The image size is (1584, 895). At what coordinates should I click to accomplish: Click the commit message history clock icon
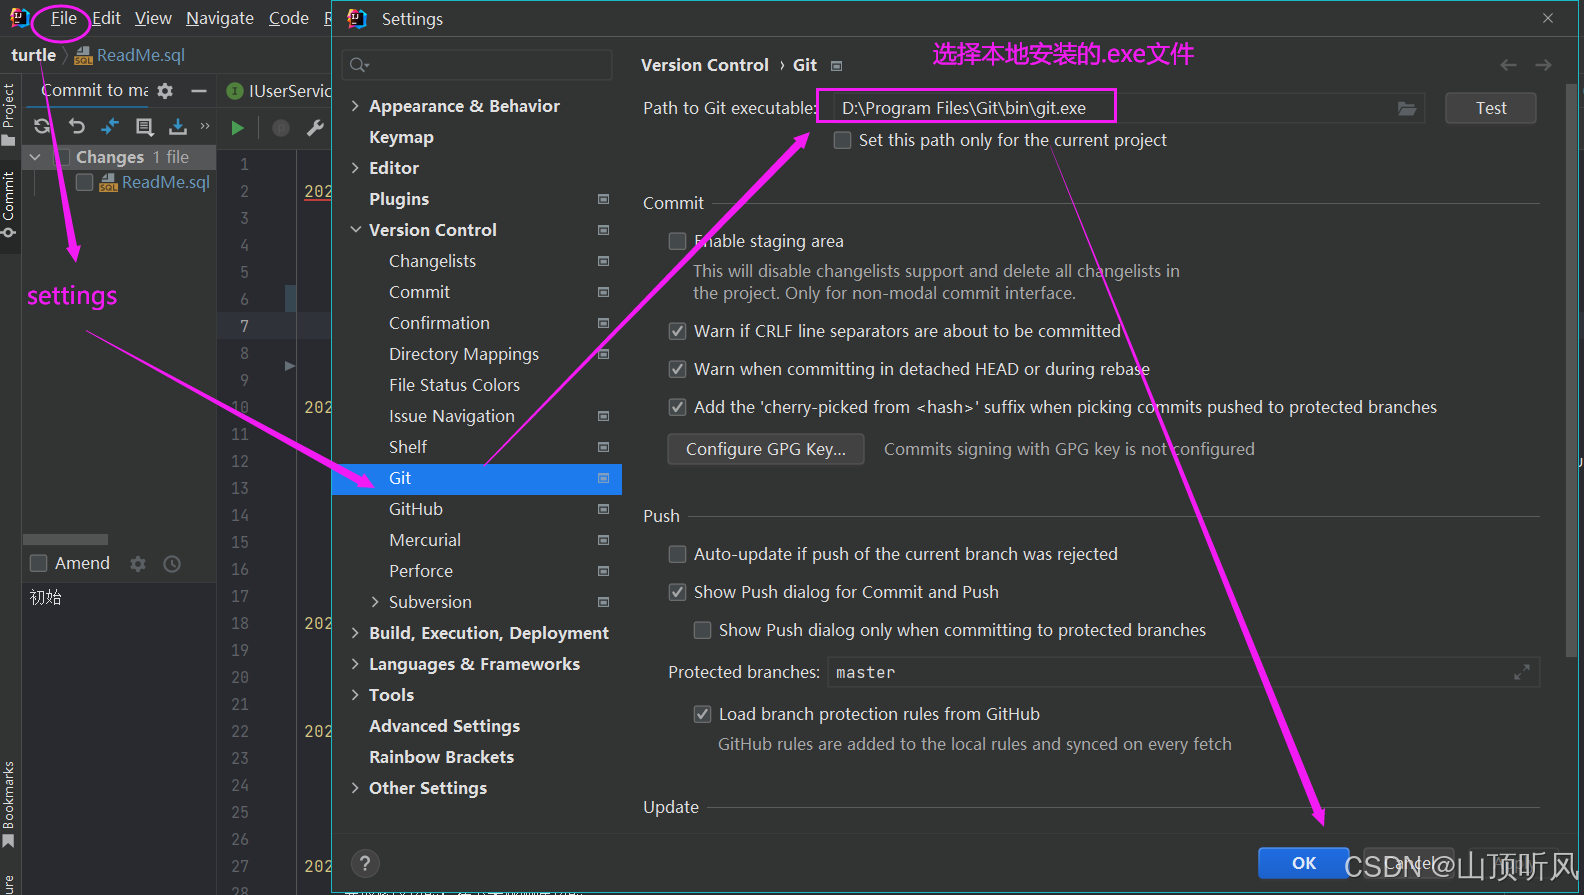(x=172, y=564)
